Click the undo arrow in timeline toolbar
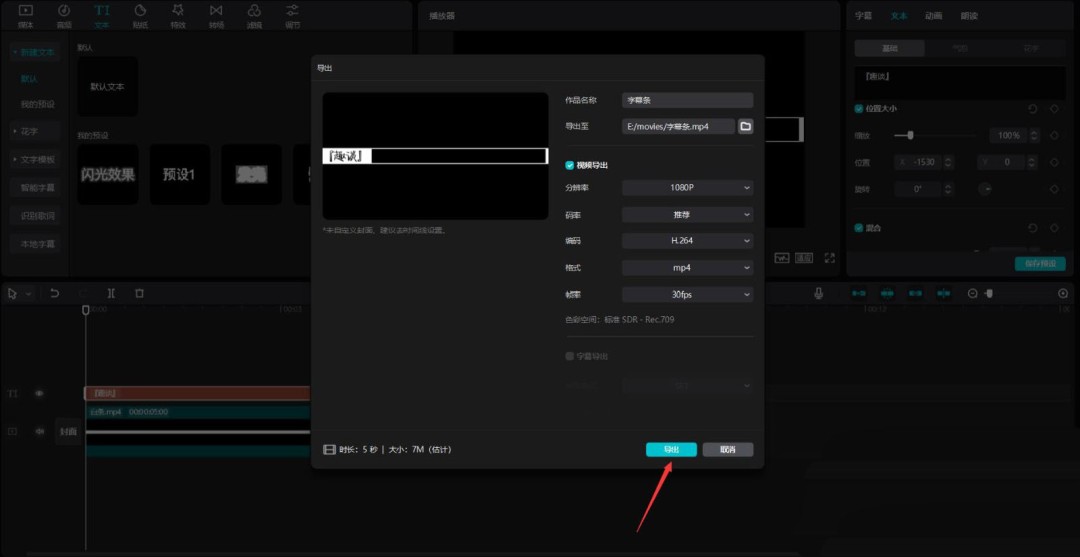 [x=55, y=293]
